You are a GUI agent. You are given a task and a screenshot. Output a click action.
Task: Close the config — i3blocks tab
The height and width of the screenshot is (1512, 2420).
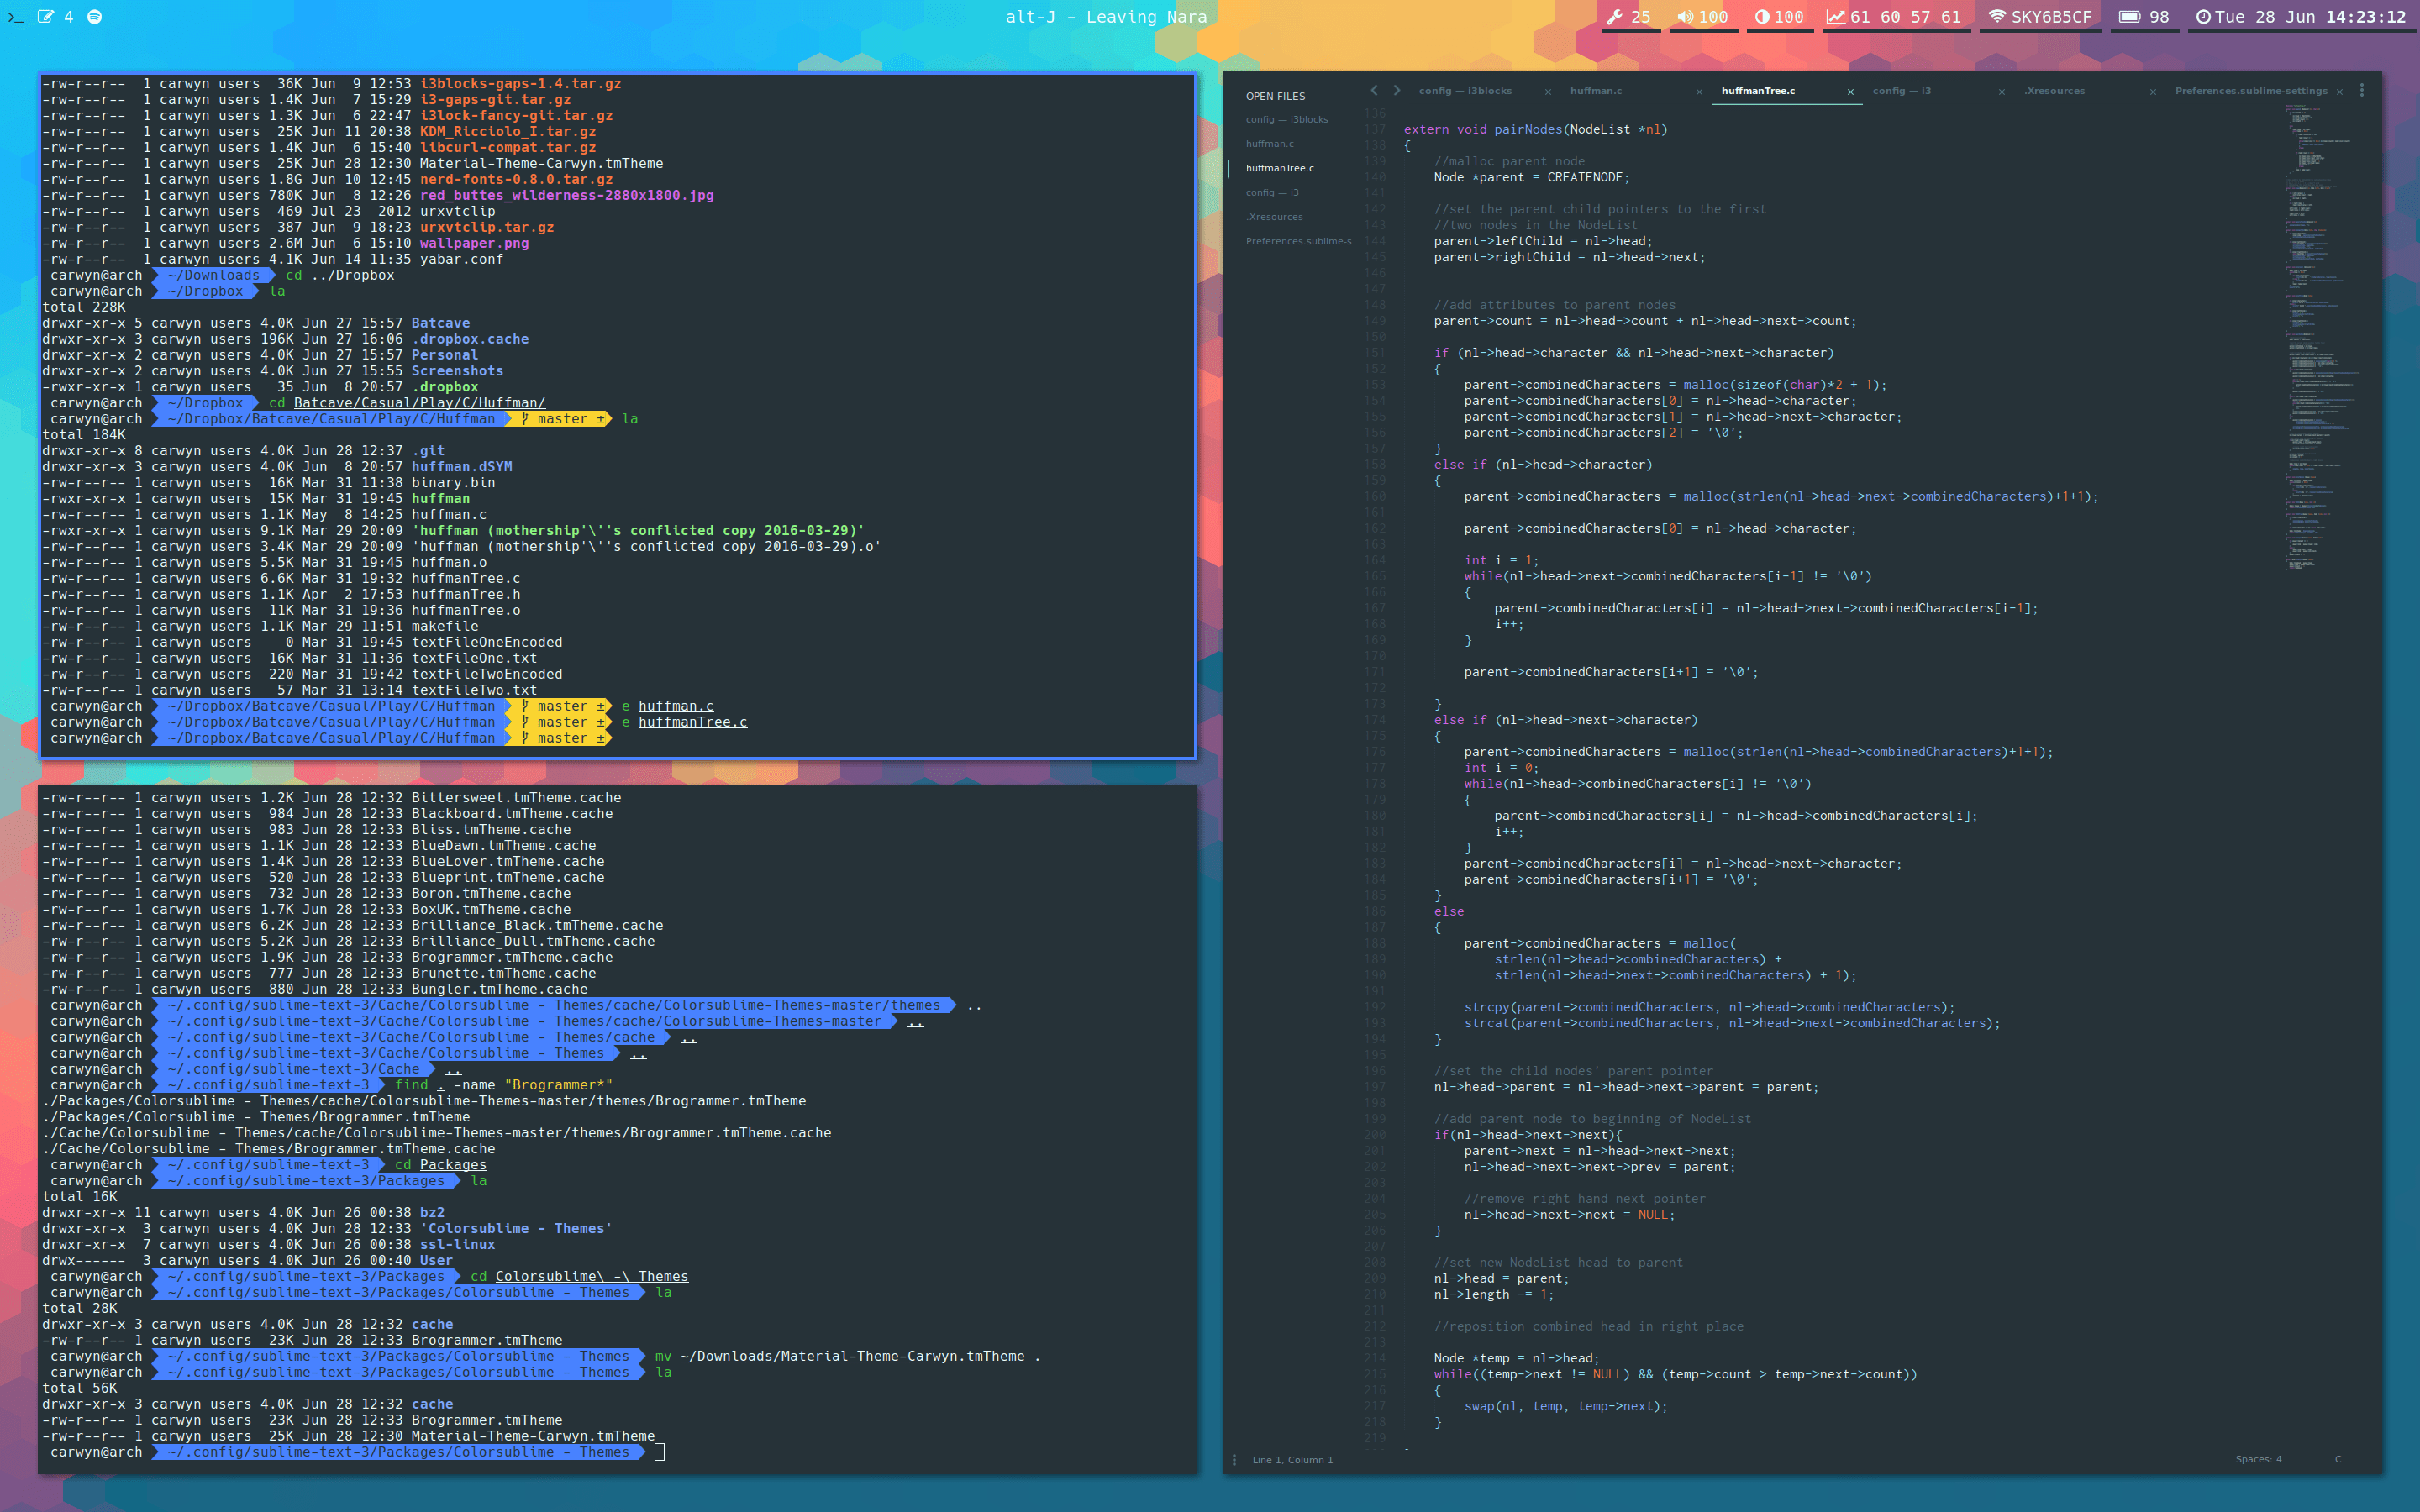1548,92
